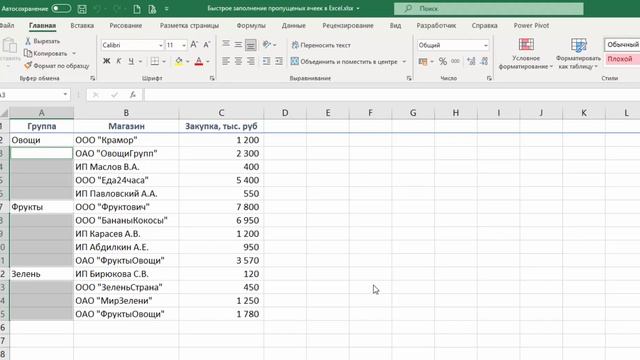Viewport: 640px width, 360px height.
Task: Open the Копировать dropdown arrow
Action: pyautogui.click(x=74, y=53)
